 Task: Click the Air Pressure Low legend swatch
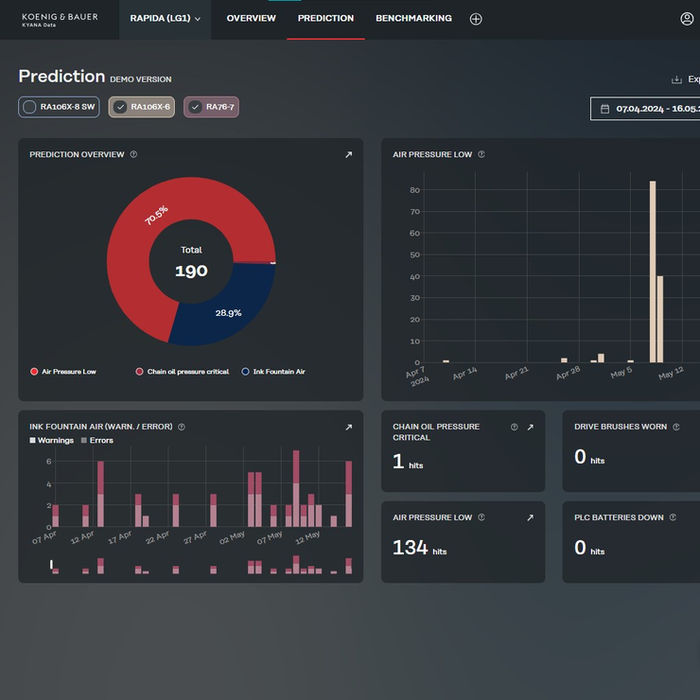pos(34,371)
